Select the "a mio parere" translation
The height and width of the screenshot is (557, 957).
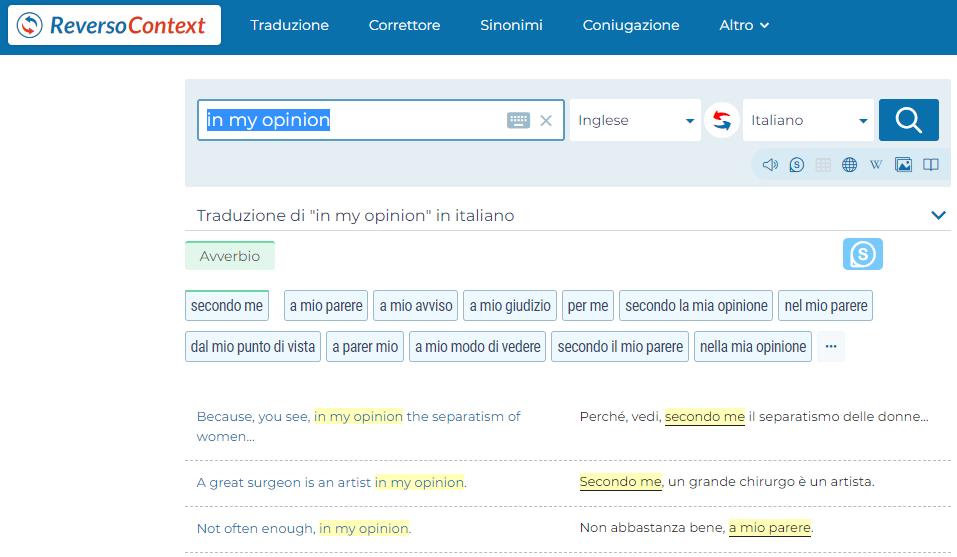[x=326, y=306]
